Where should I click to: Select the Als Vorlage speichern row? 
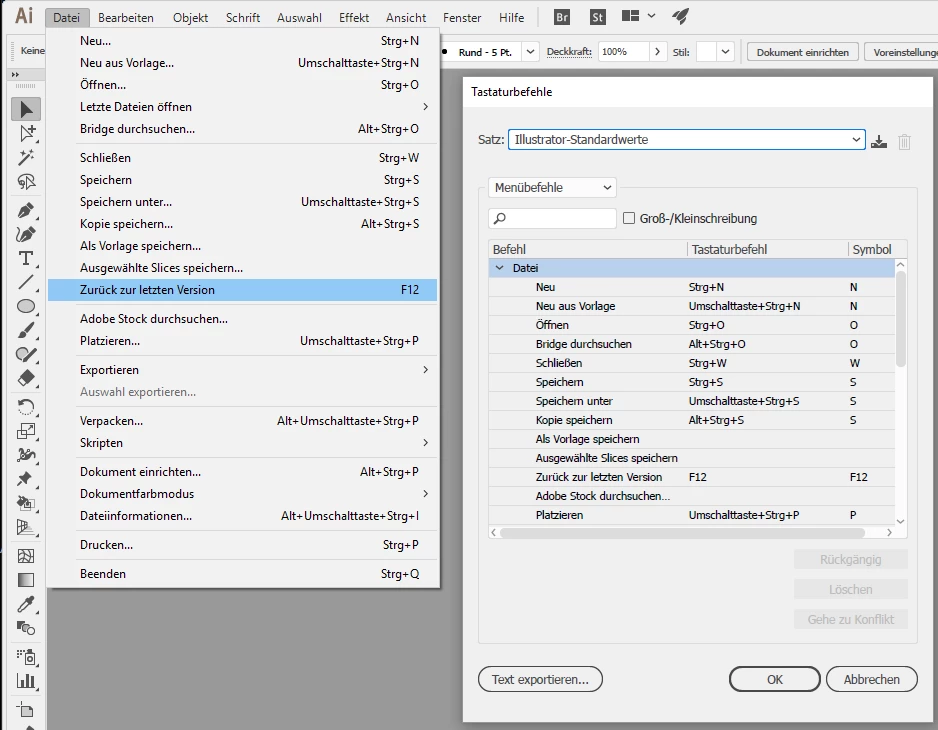pyautogui.click(x=692, y=439)
